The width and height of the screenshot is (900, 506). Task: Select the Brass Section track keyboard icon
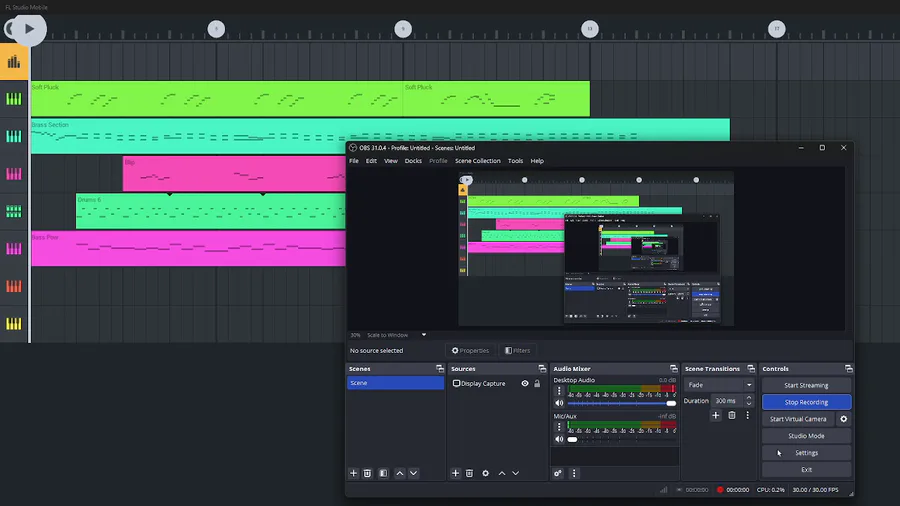(x=14, y=136)
